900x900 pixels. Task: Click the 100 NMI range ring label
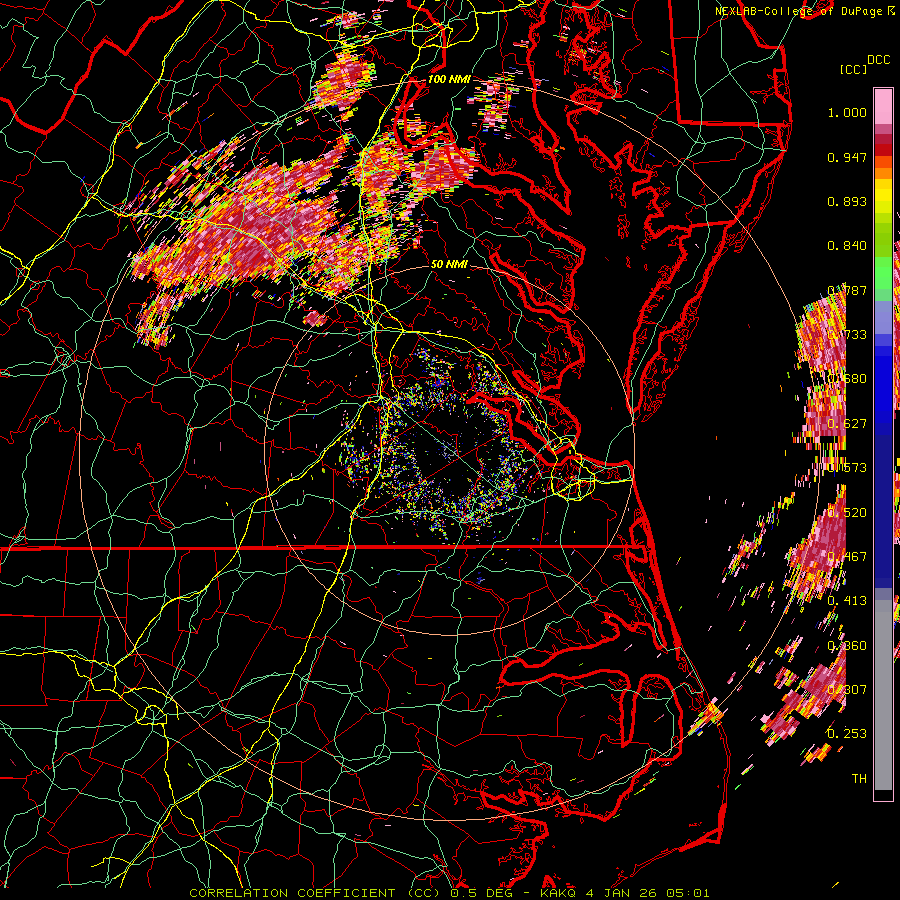449,79
